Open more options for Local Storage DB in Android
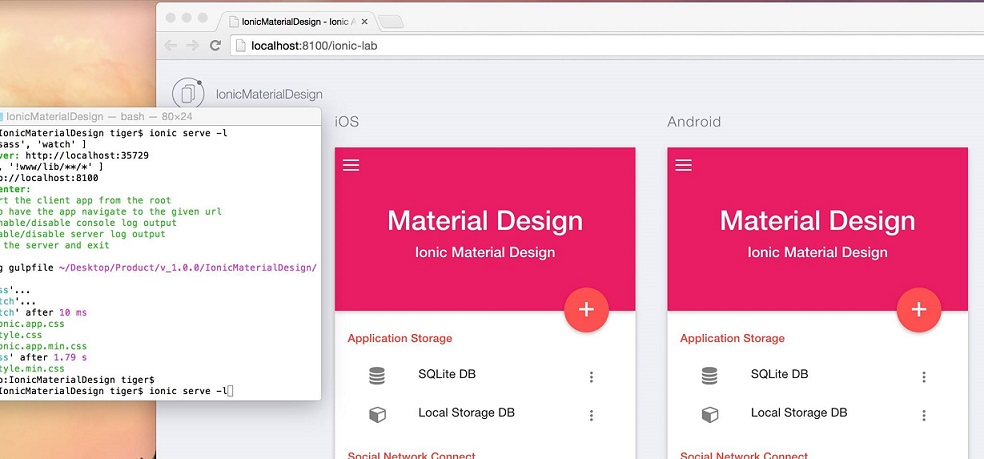This screenshot has width=984, height=459. click(x=924, y=415)
